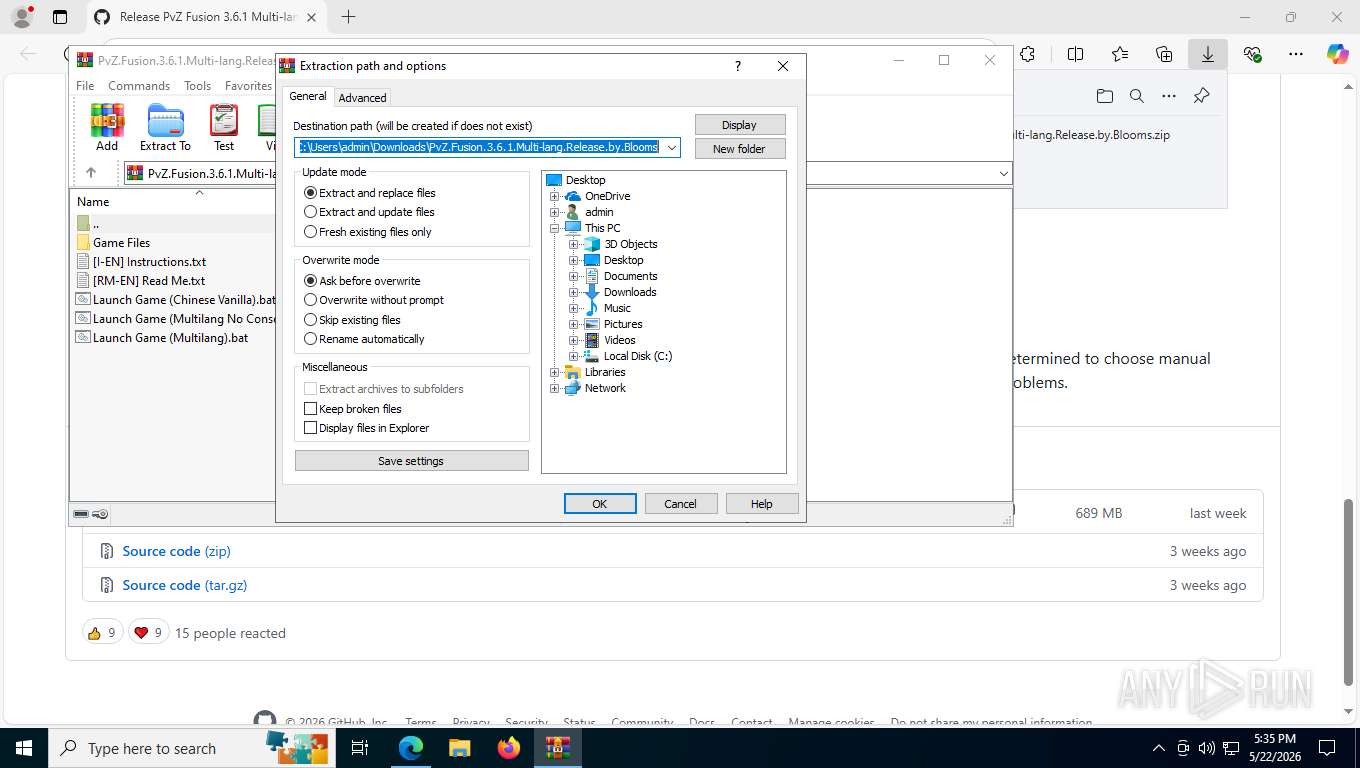Open WinRAR Tools menu
The height and width of the screenshot is (768, 1360).
pos(197,86)
